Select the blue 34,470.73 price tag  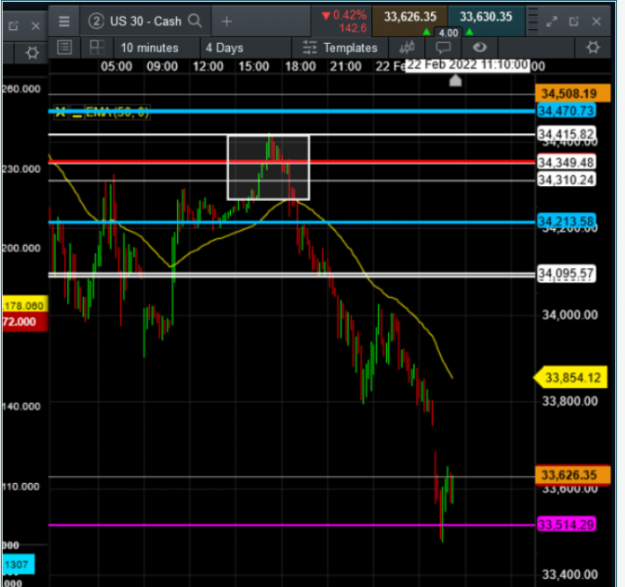tap(566, 110)
